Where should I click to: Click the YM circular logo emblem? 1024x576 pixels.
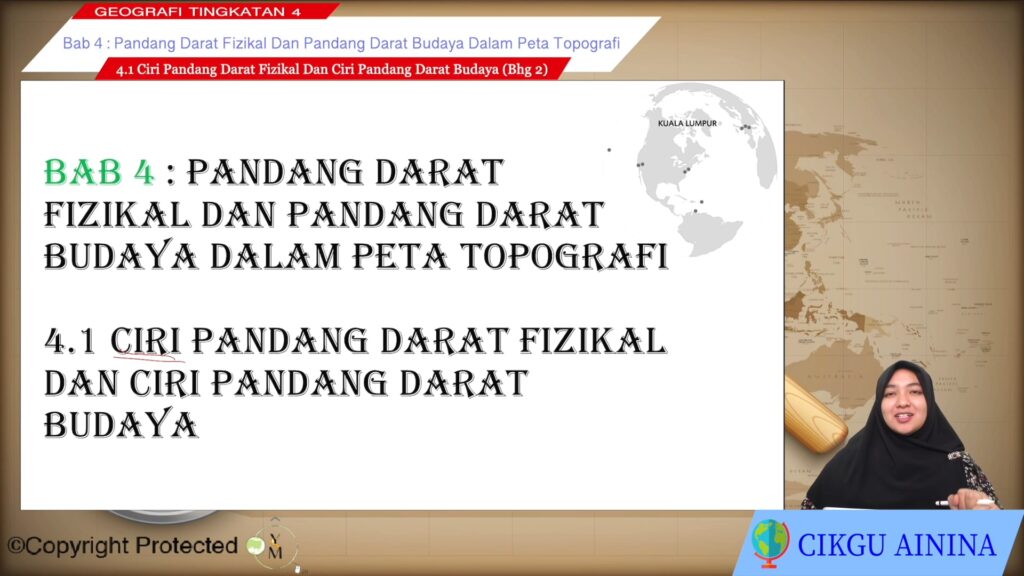[275, 546]
